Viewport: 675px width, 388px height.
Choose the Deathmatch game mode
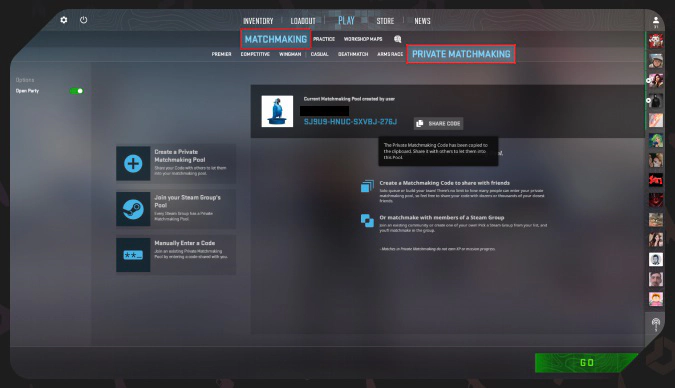[353, 54]
